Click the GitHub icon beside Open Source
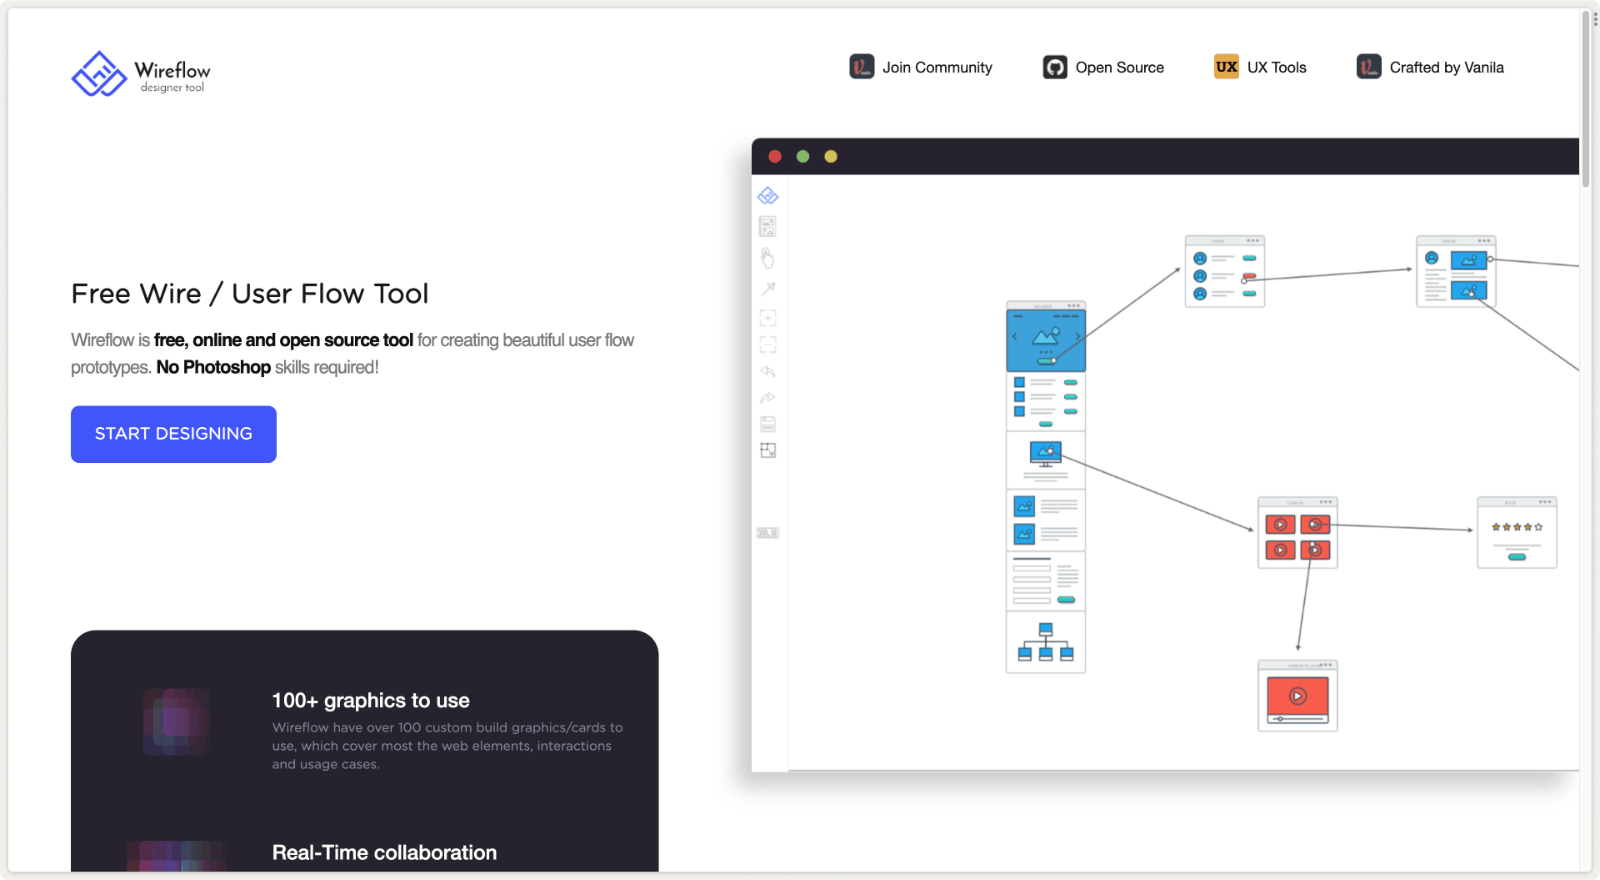1600x880 pixels. (x=1055, y=67)
